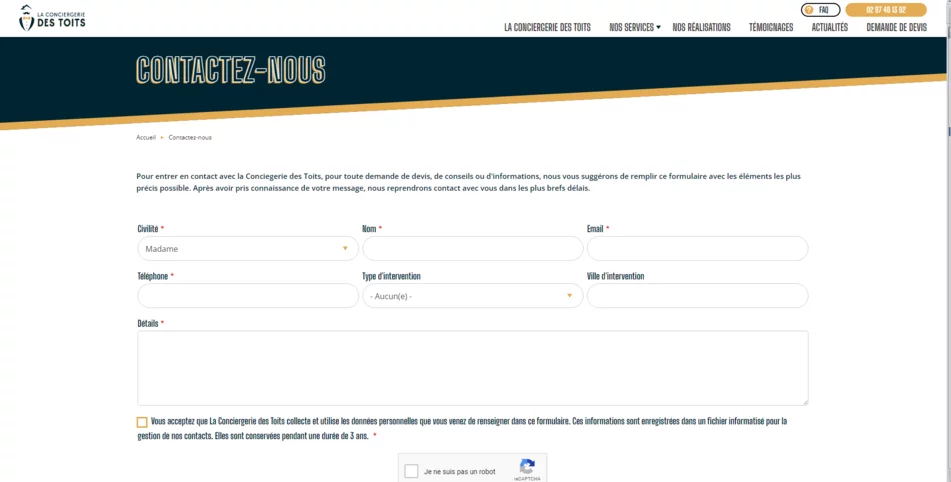Open the Civilité dropdown showing Madame
The width and height of the screenshot is (951, 482).
[x=247, y=249]
